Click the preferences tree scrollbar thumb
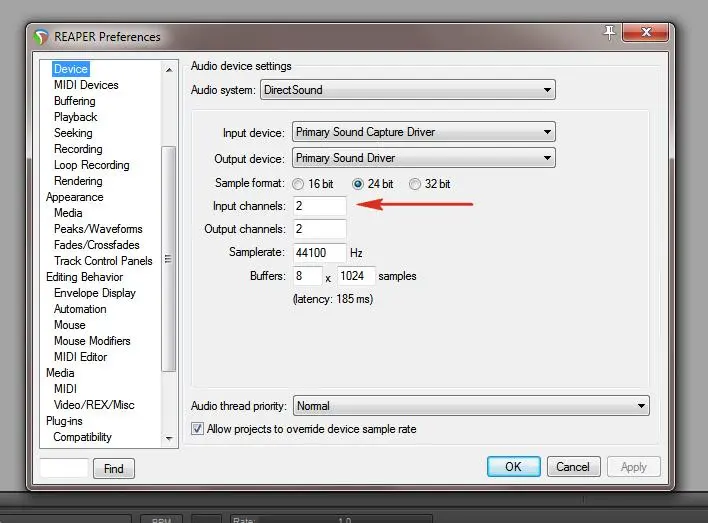The height and width of the screenshot is (523, 708). click(168, 259)
